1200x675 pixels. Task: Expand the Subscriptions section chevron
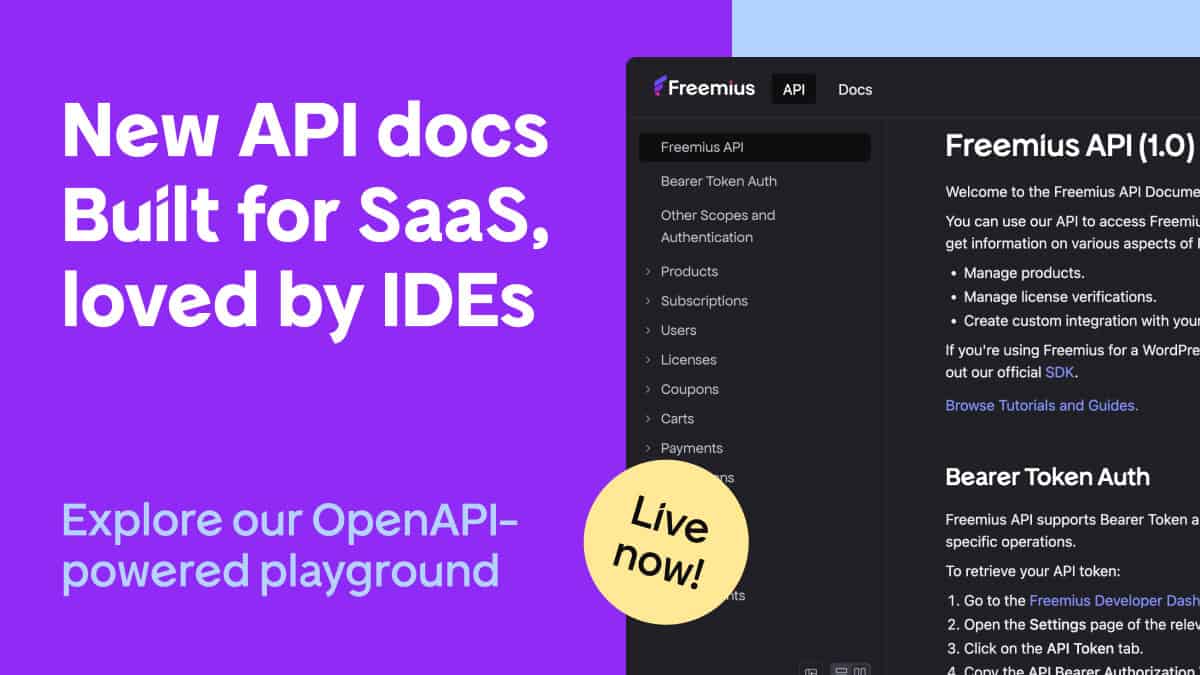coord(648,301)
